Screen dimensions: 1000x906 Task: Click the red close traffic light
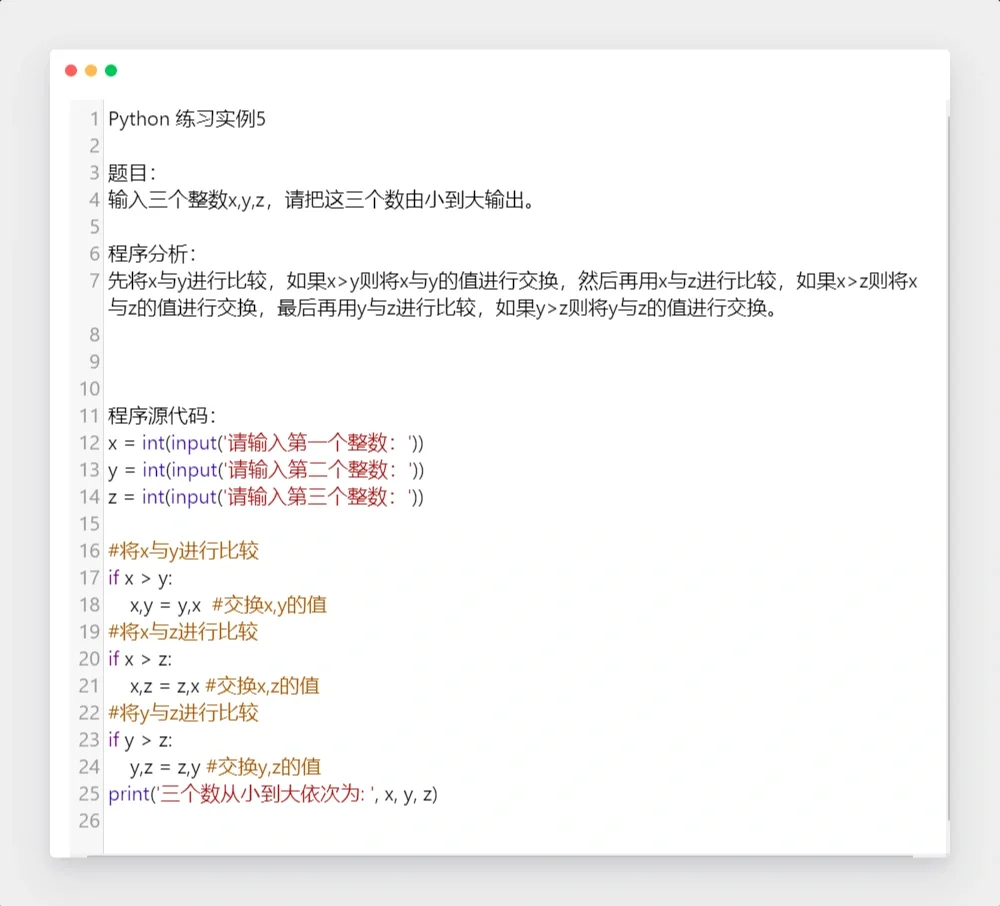click(x=70, y=70)
